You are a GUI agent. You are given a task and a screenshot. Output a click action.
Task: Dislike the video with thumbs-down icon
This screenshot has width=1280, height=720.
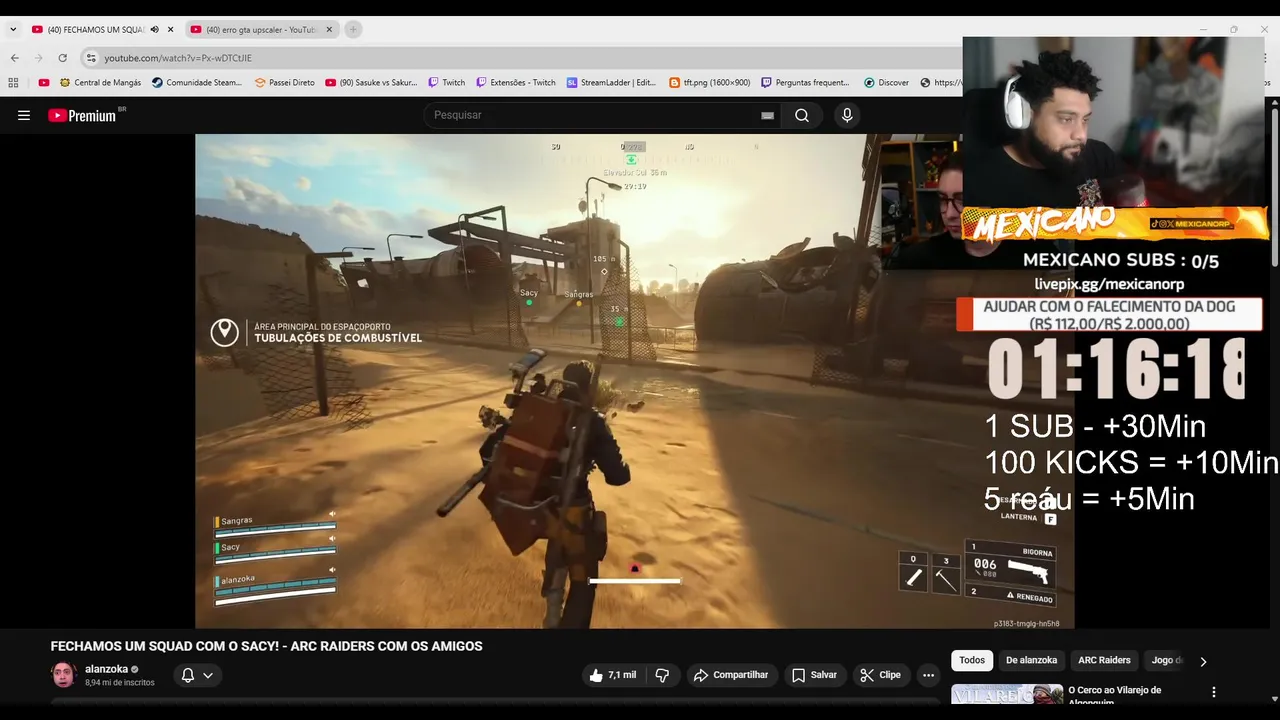[662, 675]
